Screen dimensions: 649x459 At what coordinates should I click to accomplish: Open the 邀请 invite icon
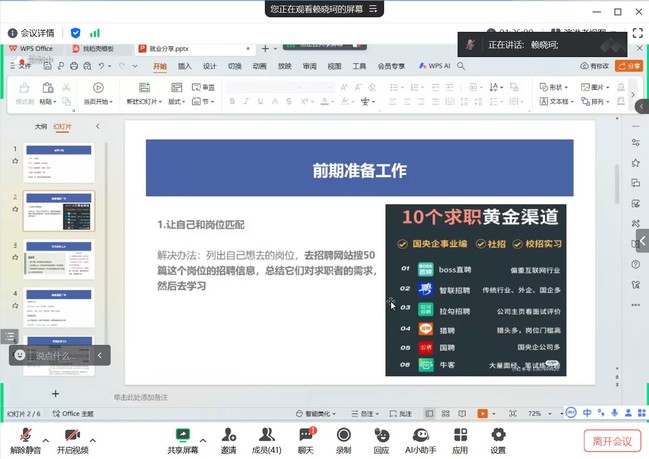pyautogui.click(x=229, y=436)
